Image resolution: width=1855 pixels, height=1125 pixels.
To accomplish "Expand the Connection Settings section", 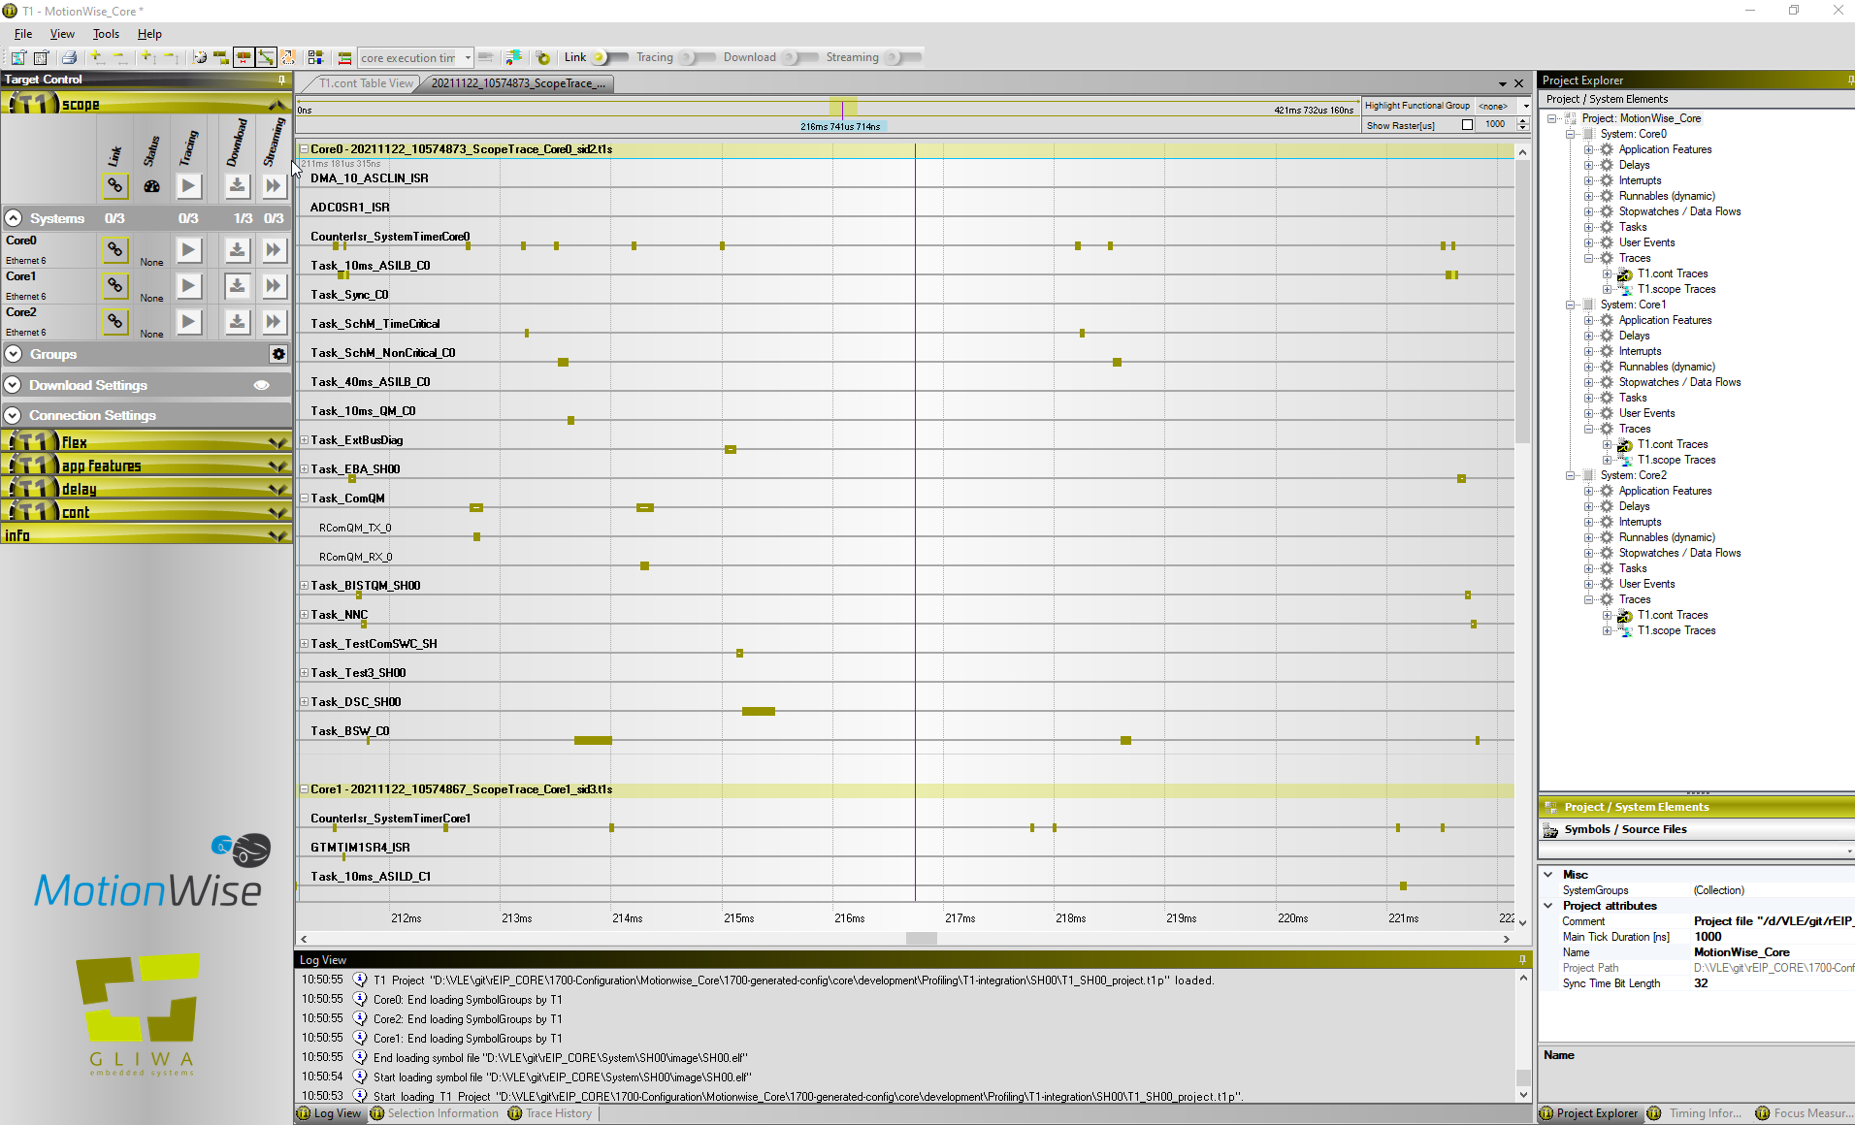I will (13, 415).
